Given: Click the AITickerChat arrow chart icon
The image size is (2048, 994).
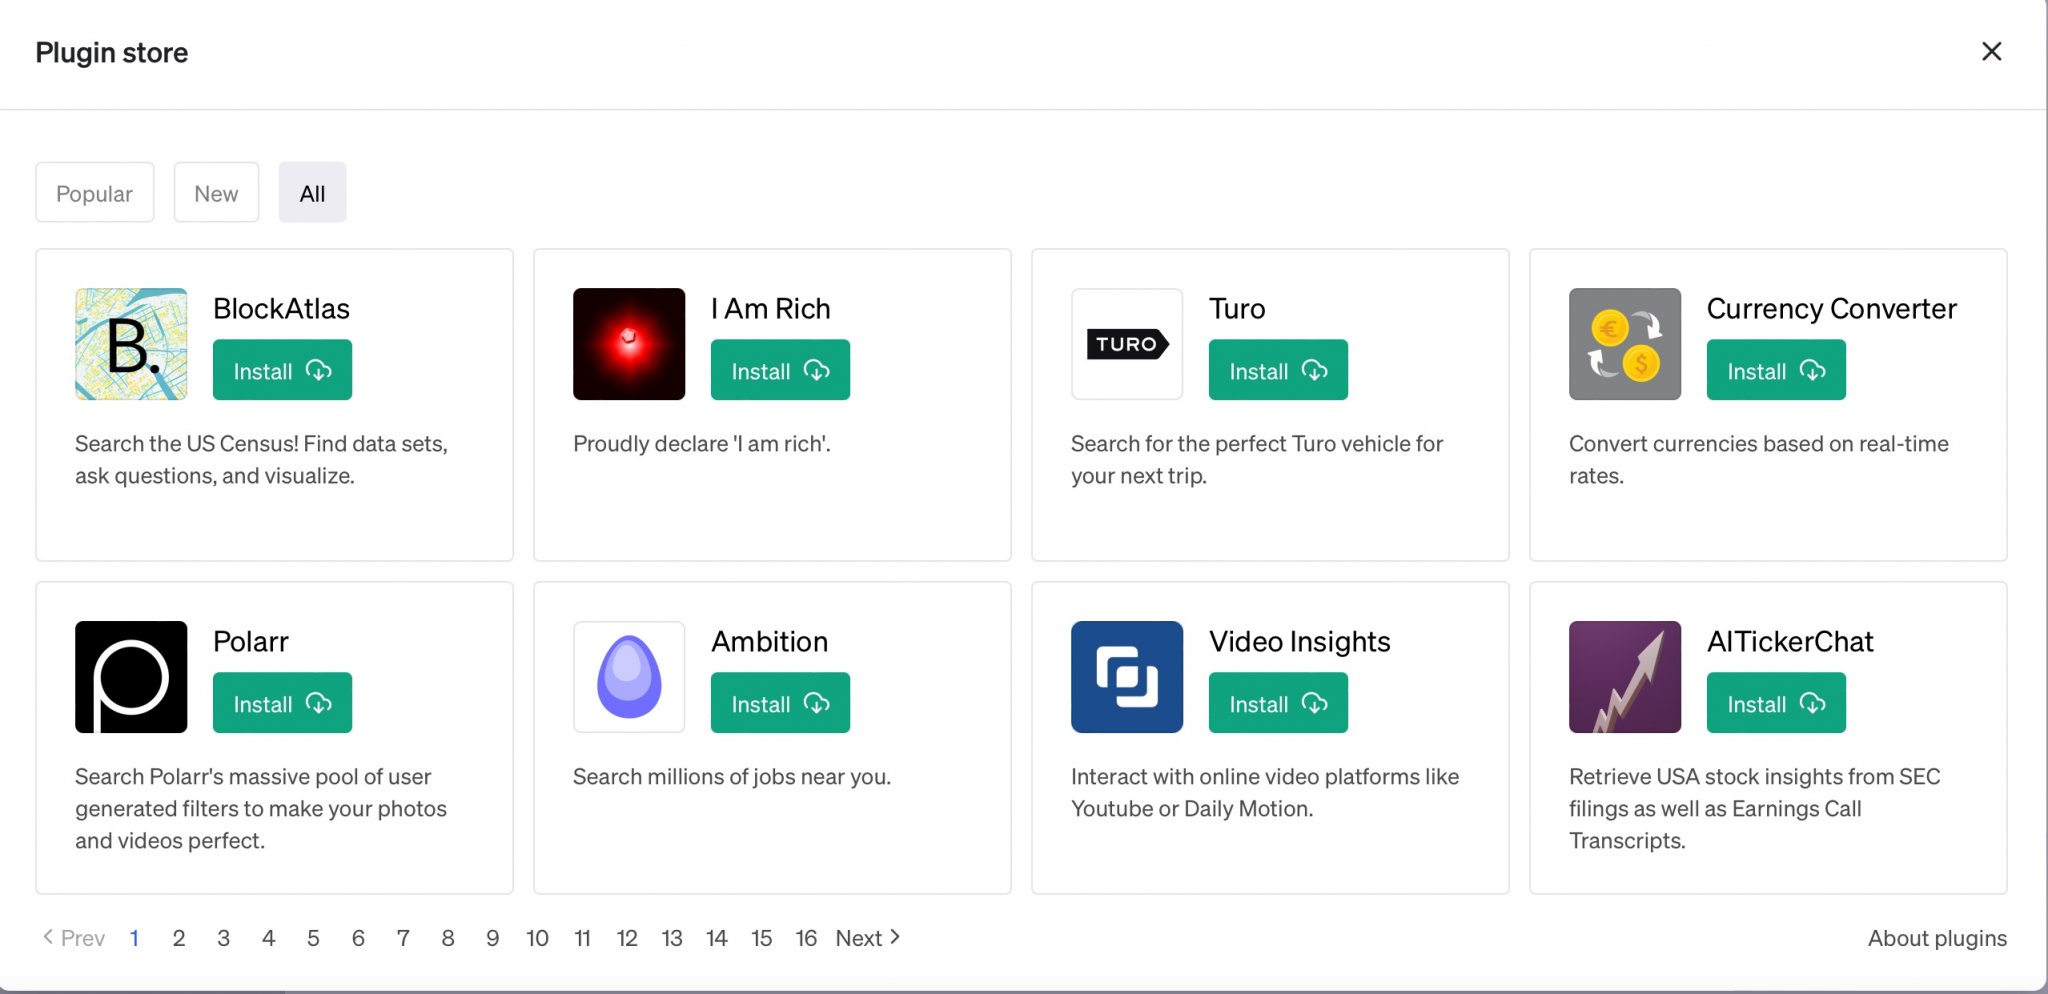Looking at the screenshot, I should (1625, 677).
